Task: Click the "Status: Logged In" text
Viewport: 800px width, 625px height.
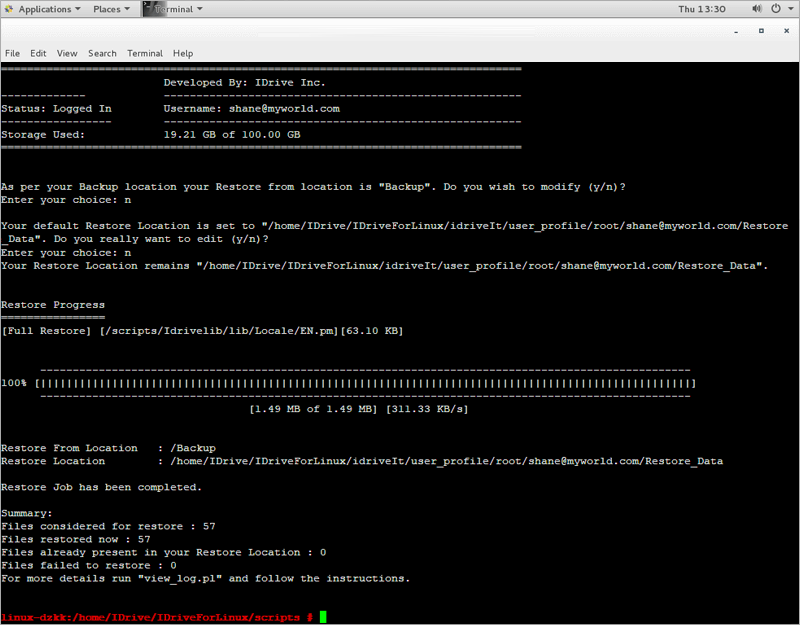Action: (x=56, y=109)
